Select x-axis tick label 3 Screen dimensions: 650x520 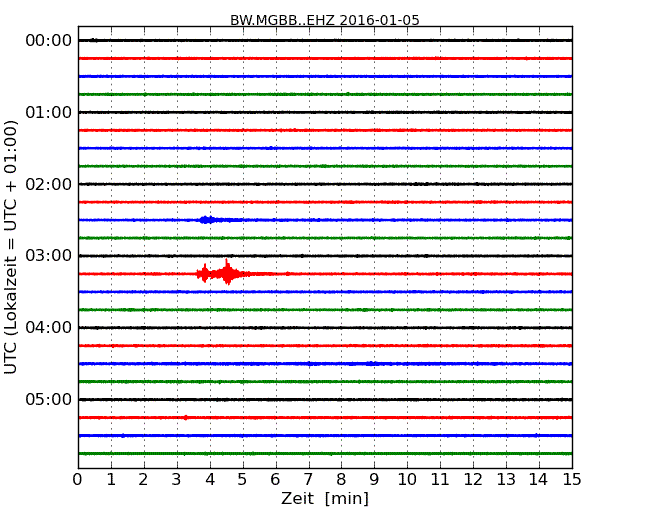tap(177, 480)
